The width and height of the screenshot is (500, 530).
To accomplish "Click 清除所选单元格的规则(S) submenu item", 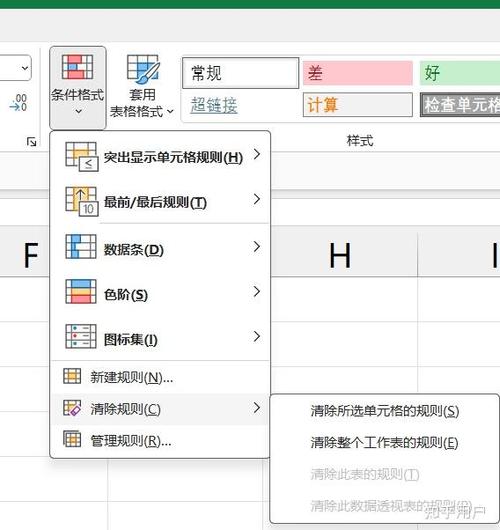I will (x=385, y=411).
